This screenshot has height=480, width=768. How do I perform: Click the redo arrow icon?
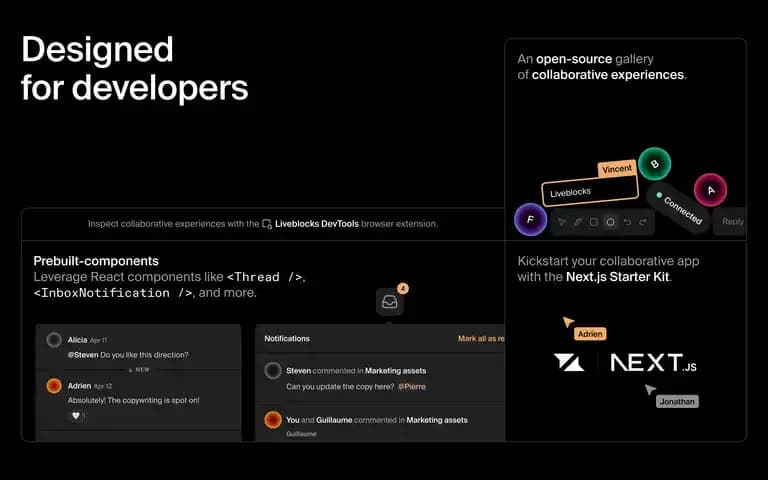[x=643, y=222]
